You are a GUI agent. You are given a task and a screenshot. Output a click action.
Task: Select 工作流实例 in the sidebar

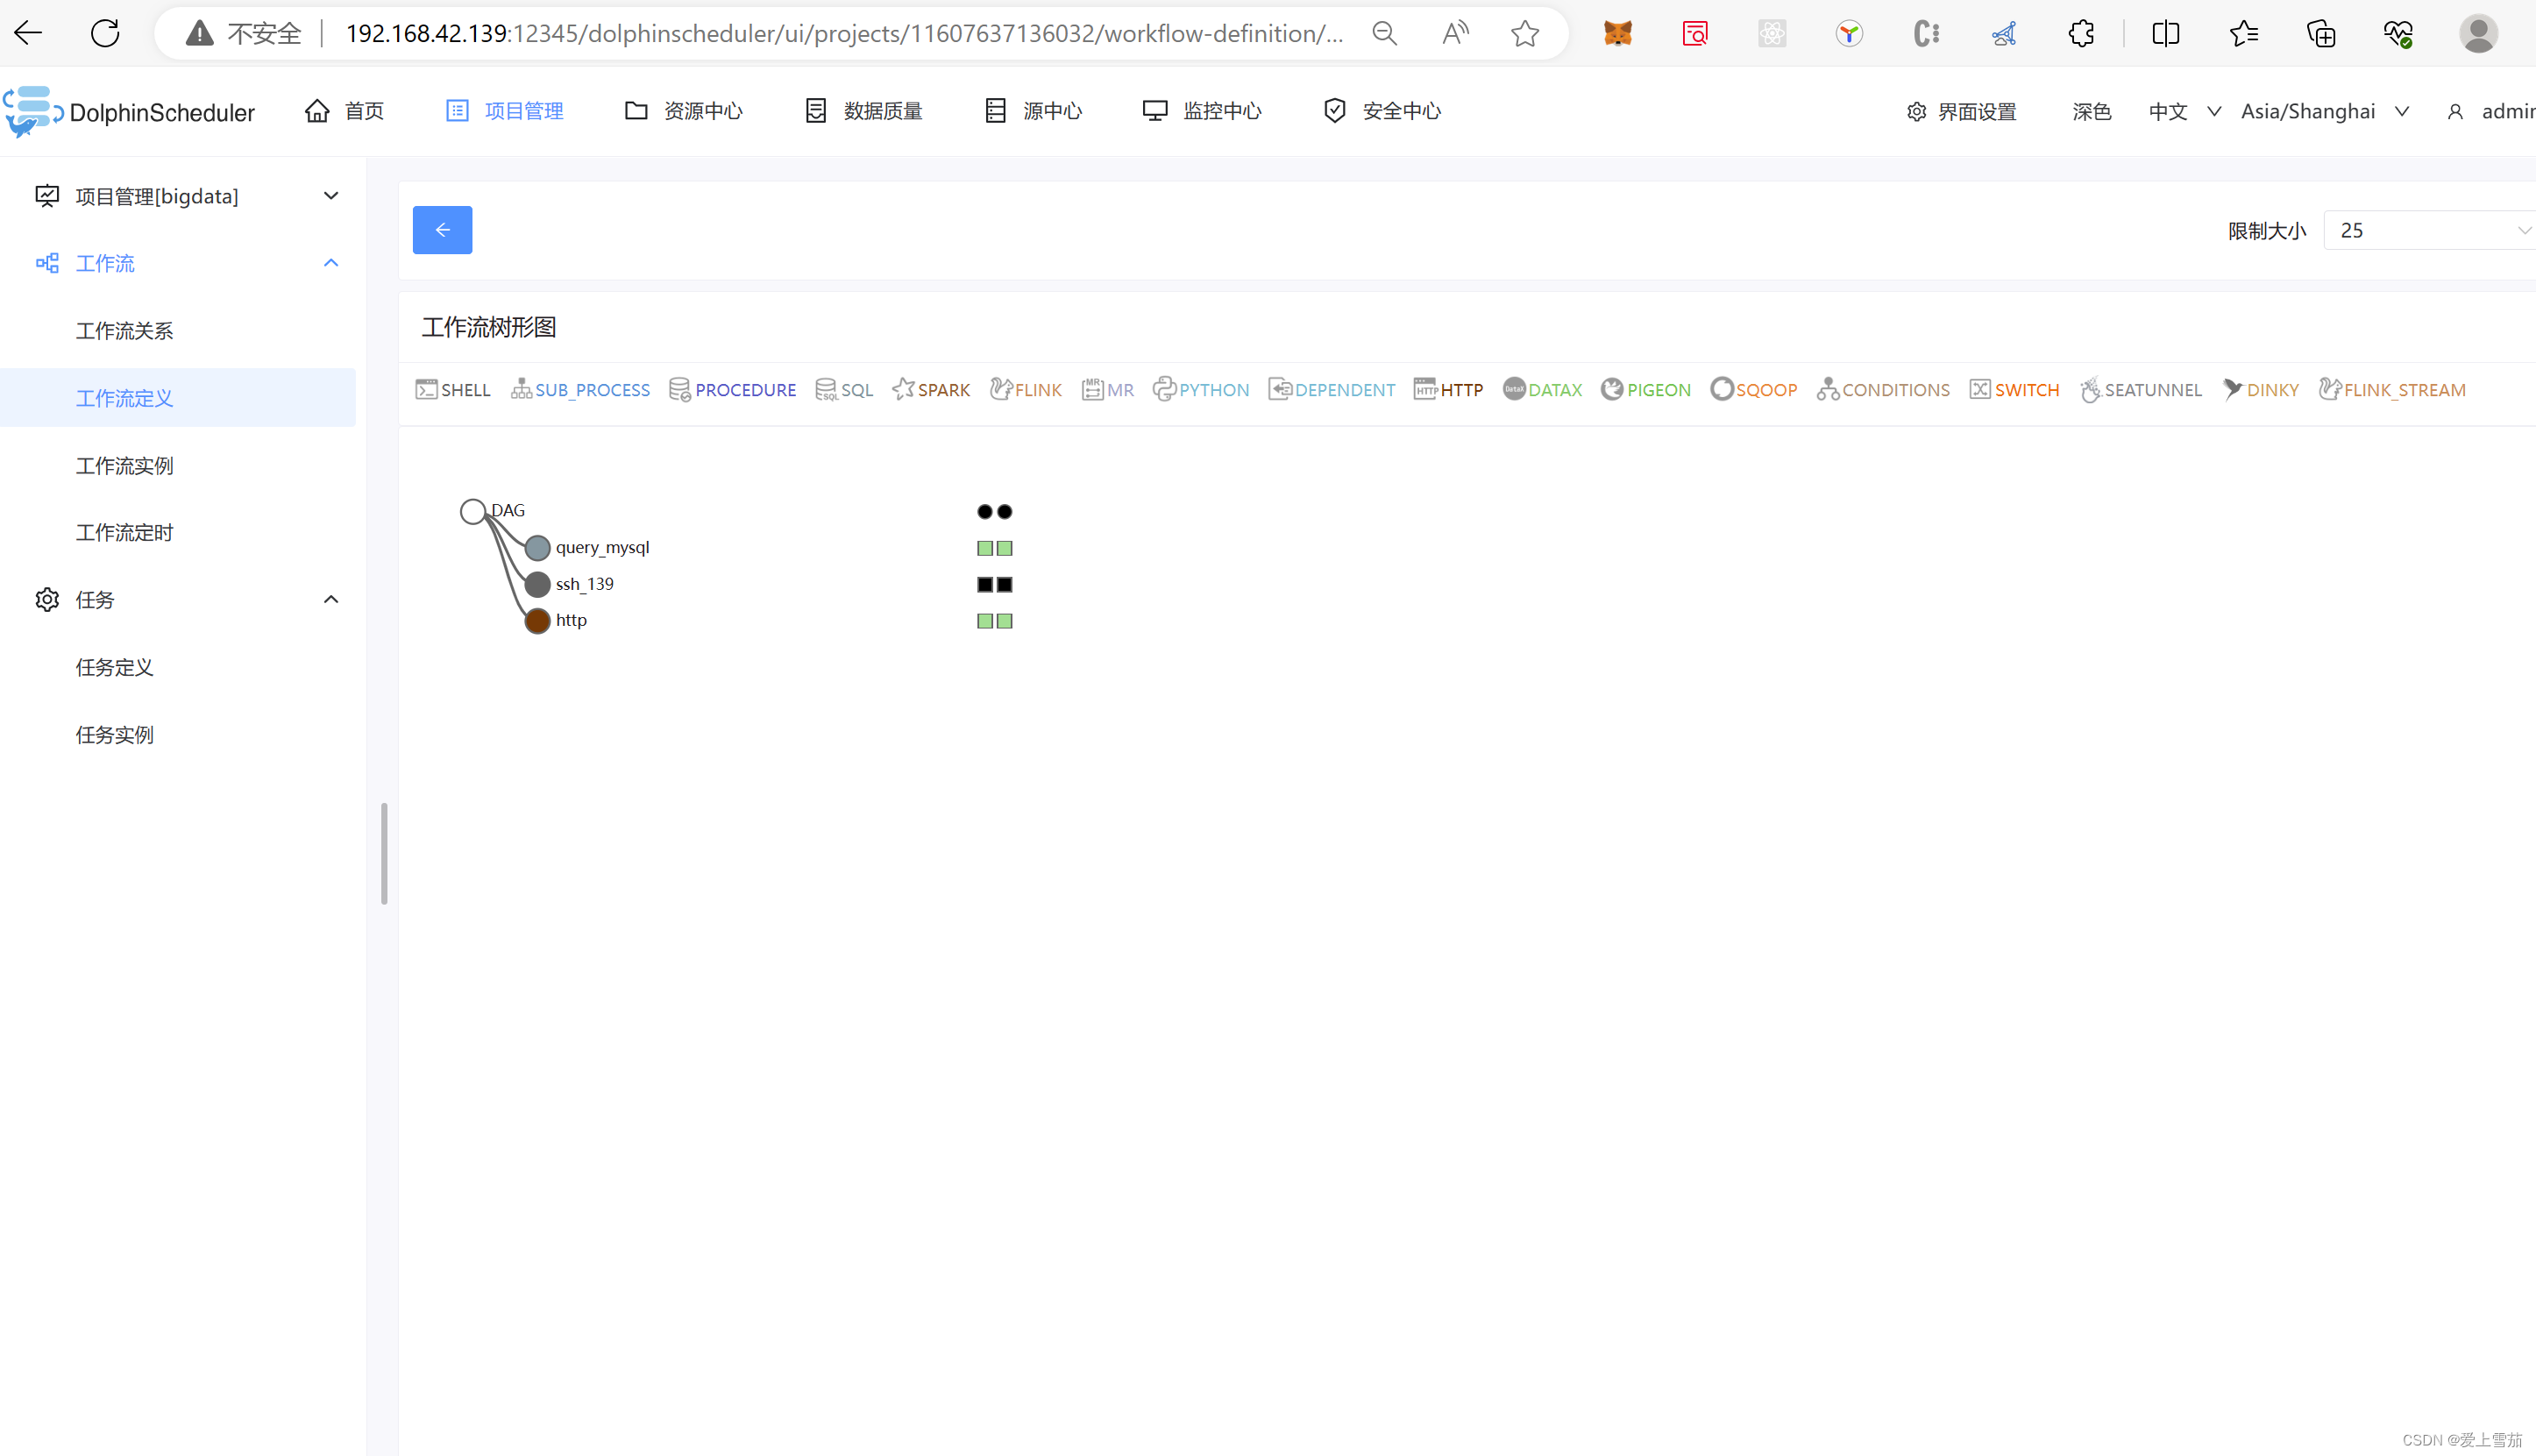125,466
